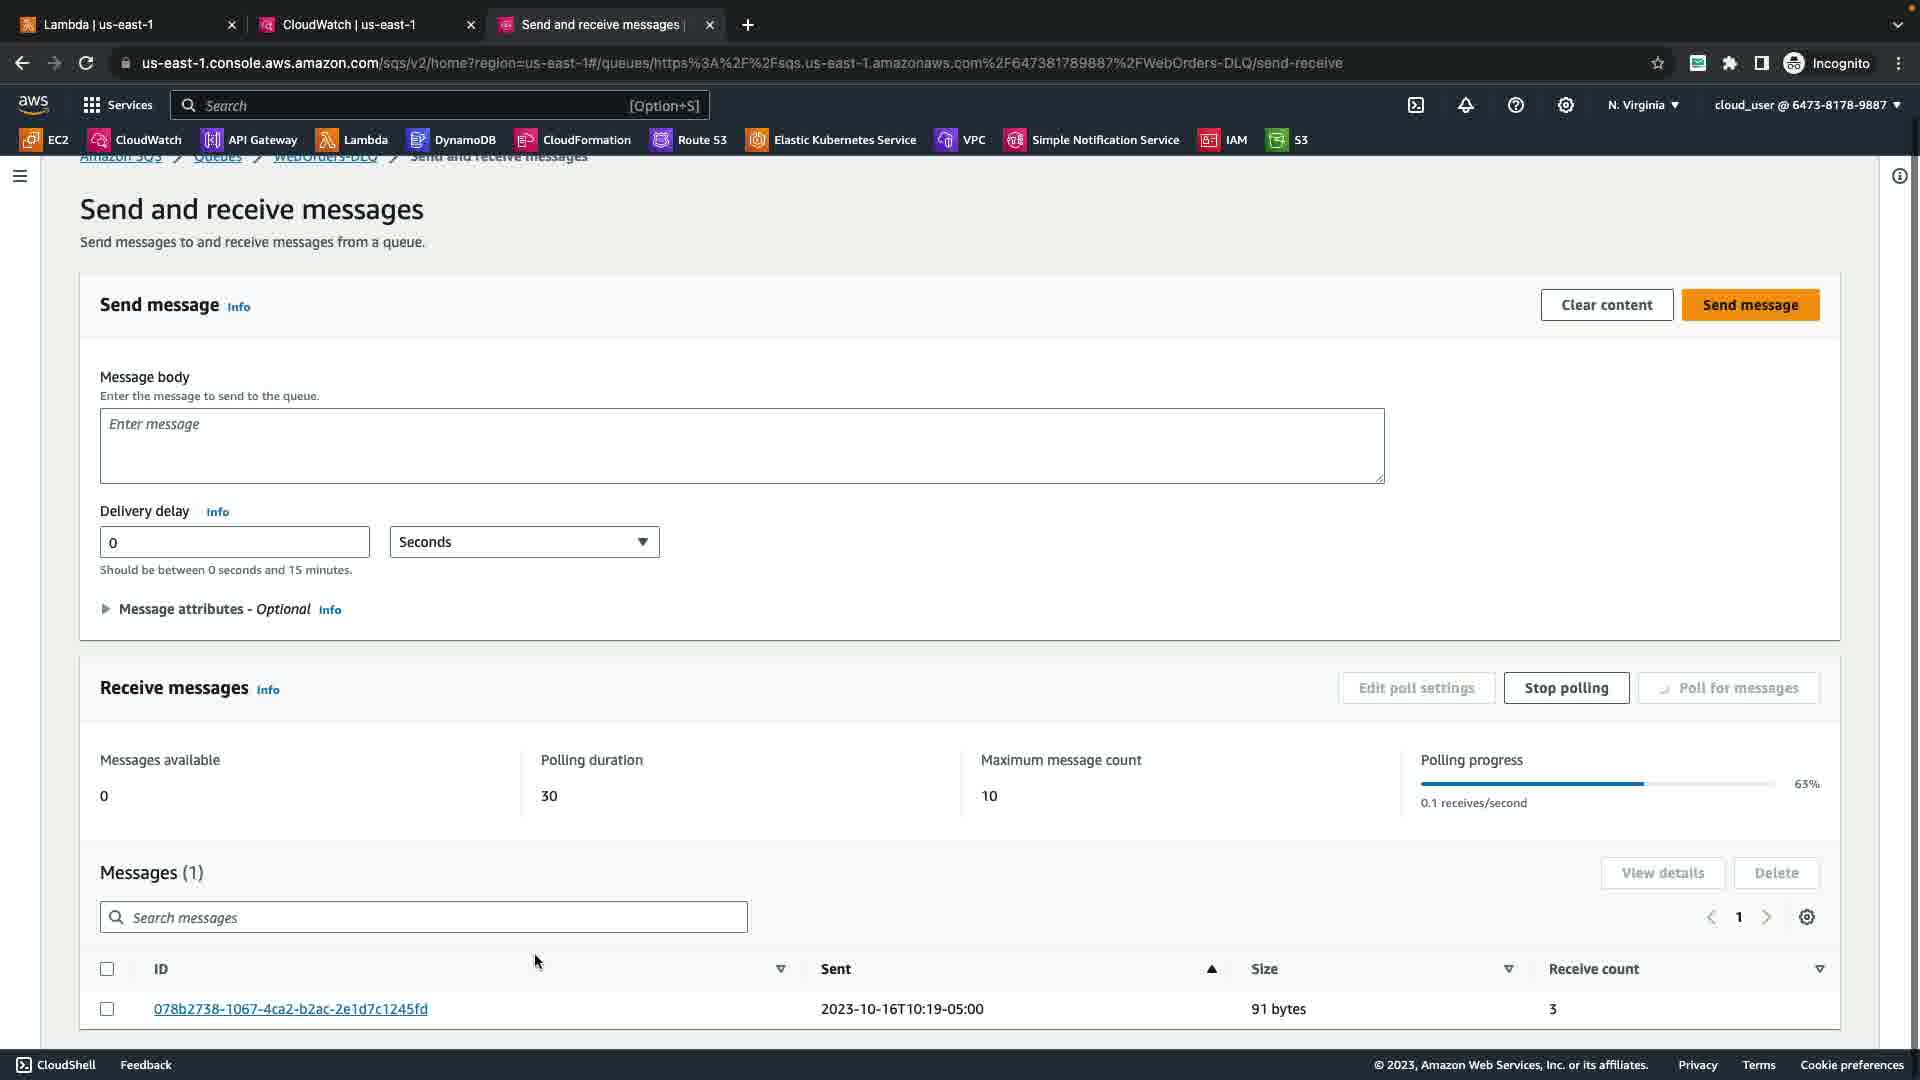
Task: Click the Message body text area
Action: [742, 446]
